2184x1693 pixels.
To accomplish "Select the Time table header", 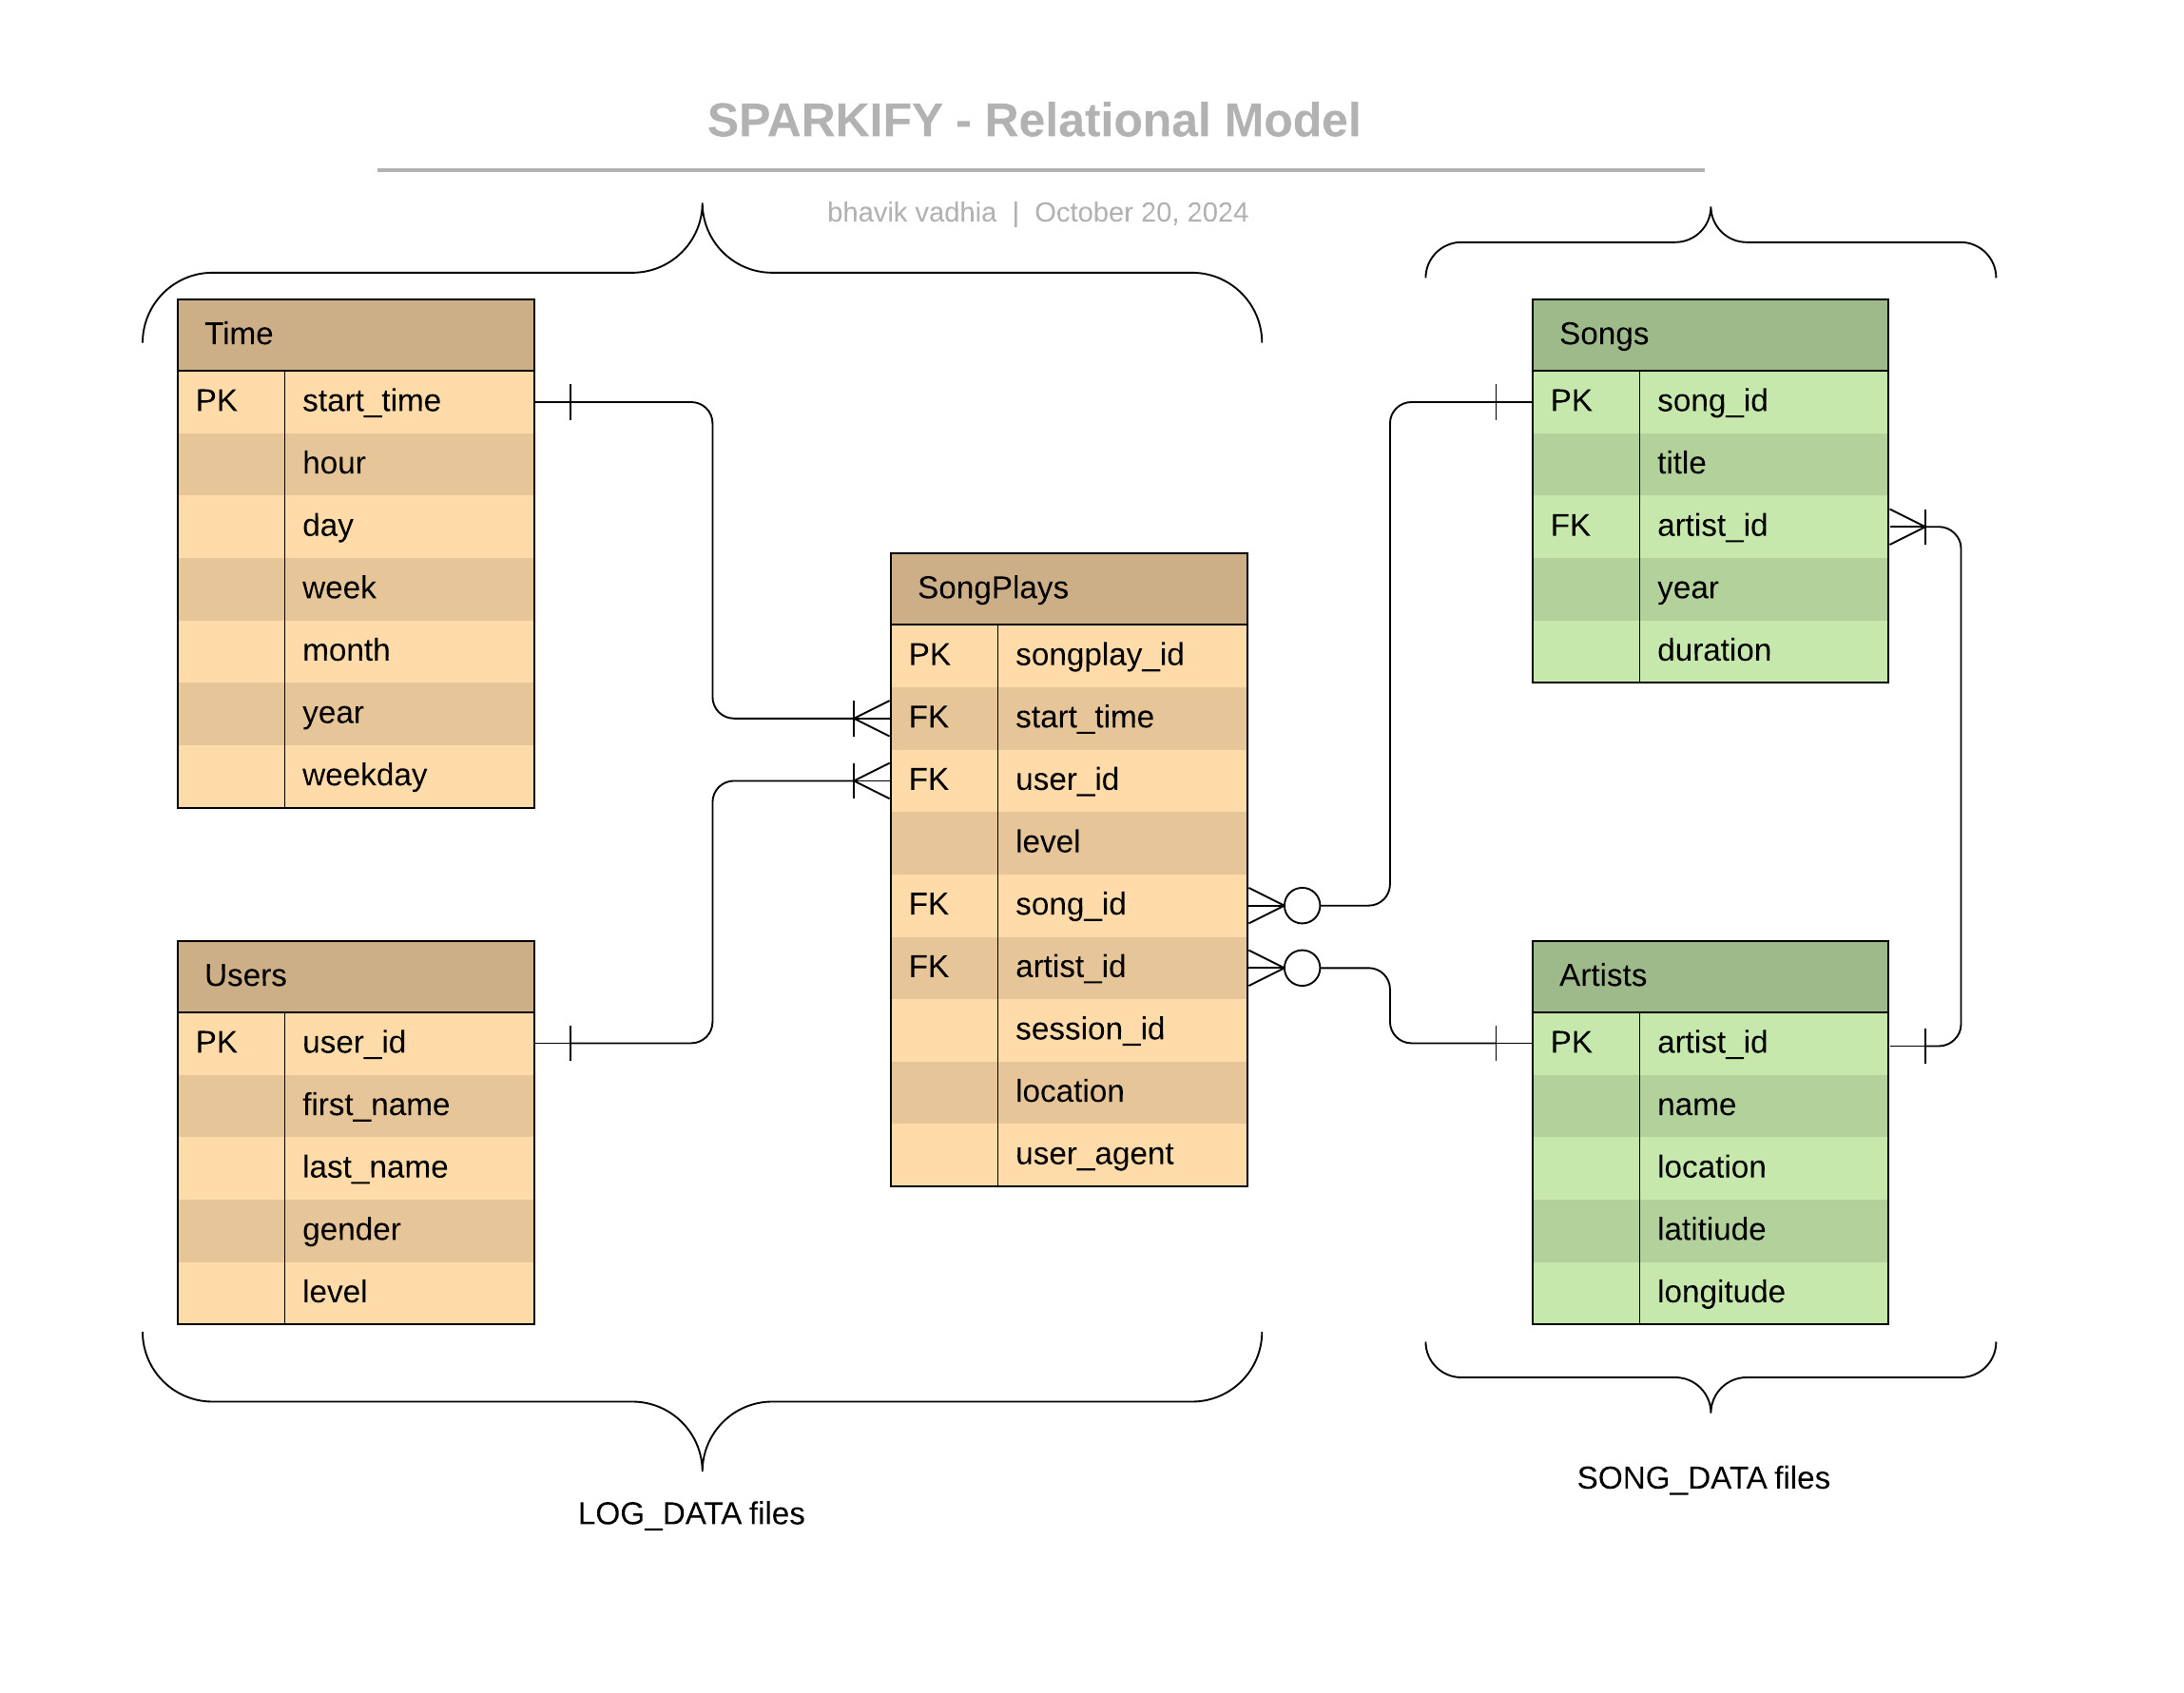I will pyautogui.click(x=356, y=335).
